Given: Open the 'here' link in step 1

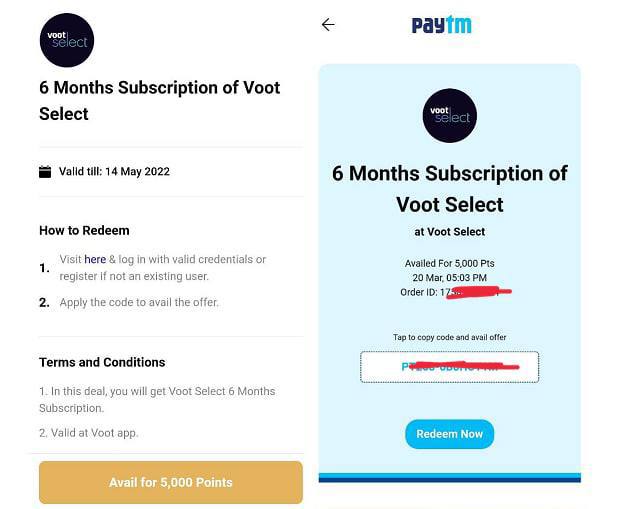Looking at the screenshot, I should pyautogui.click(x=95, y=260).
